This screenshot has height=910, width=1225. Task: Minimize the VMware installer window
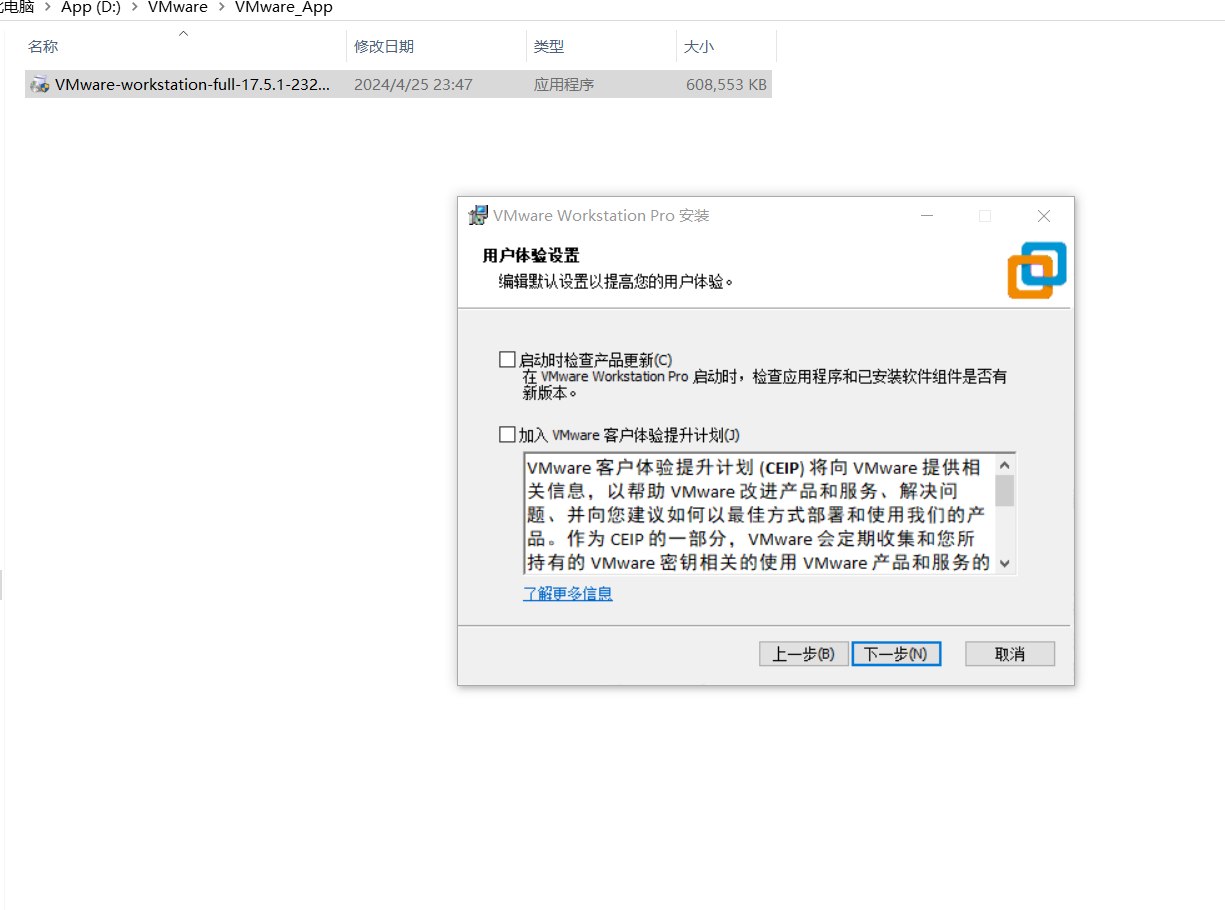pyautogui.click(x=928, y=216)
